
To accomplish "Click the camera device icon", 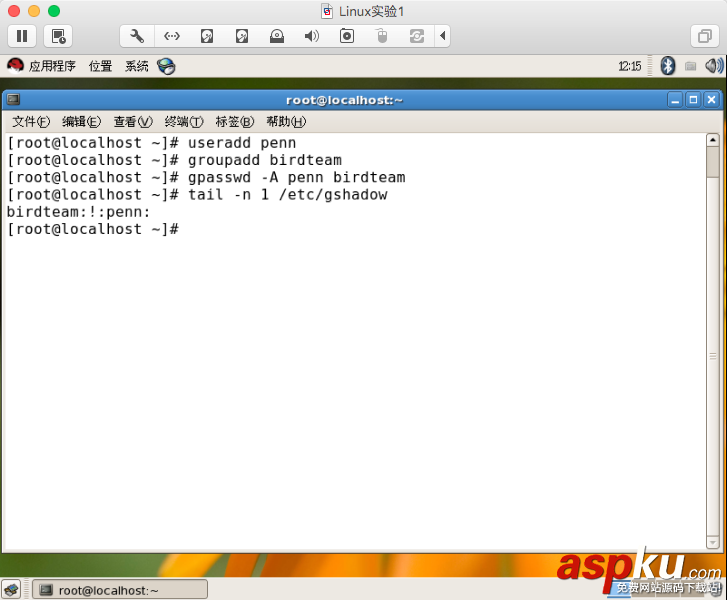I will point(347,36).
